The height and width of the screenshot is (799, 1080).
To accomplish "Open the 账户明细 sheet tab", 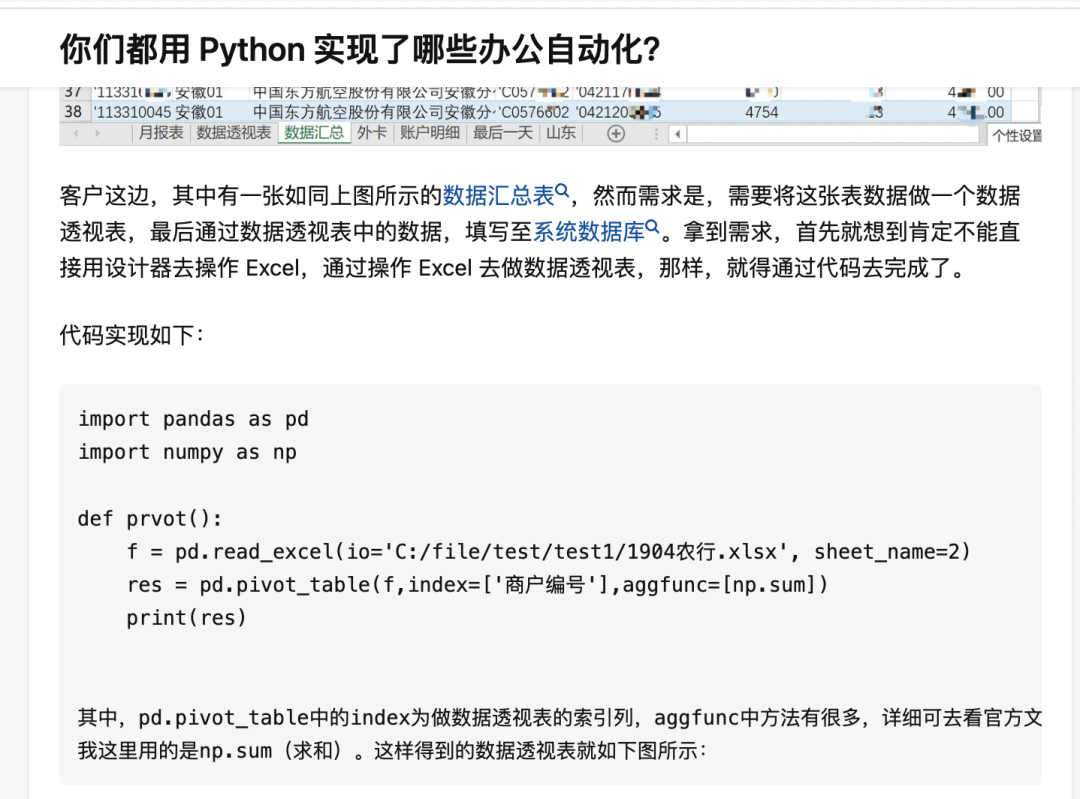I will (x=430, y=133).
